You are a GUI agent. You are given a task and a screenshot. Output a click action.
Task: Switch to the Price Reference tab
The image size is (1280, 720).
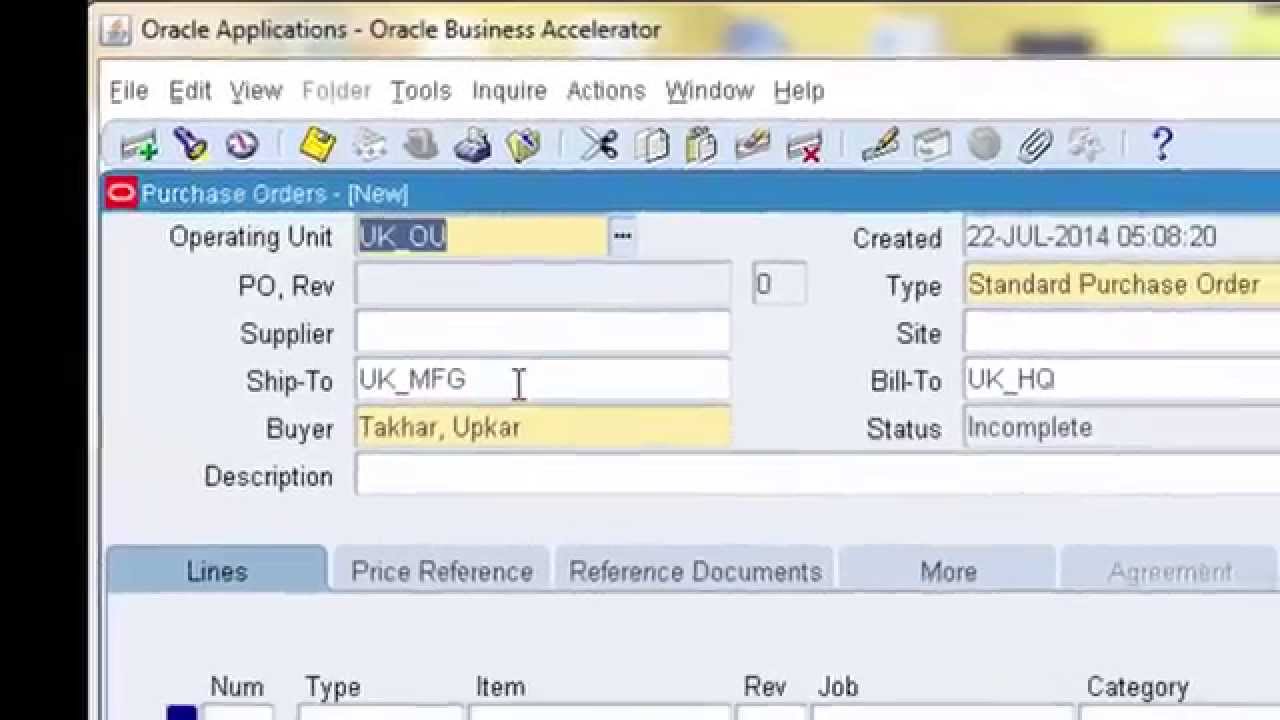[x=442, y=571]
